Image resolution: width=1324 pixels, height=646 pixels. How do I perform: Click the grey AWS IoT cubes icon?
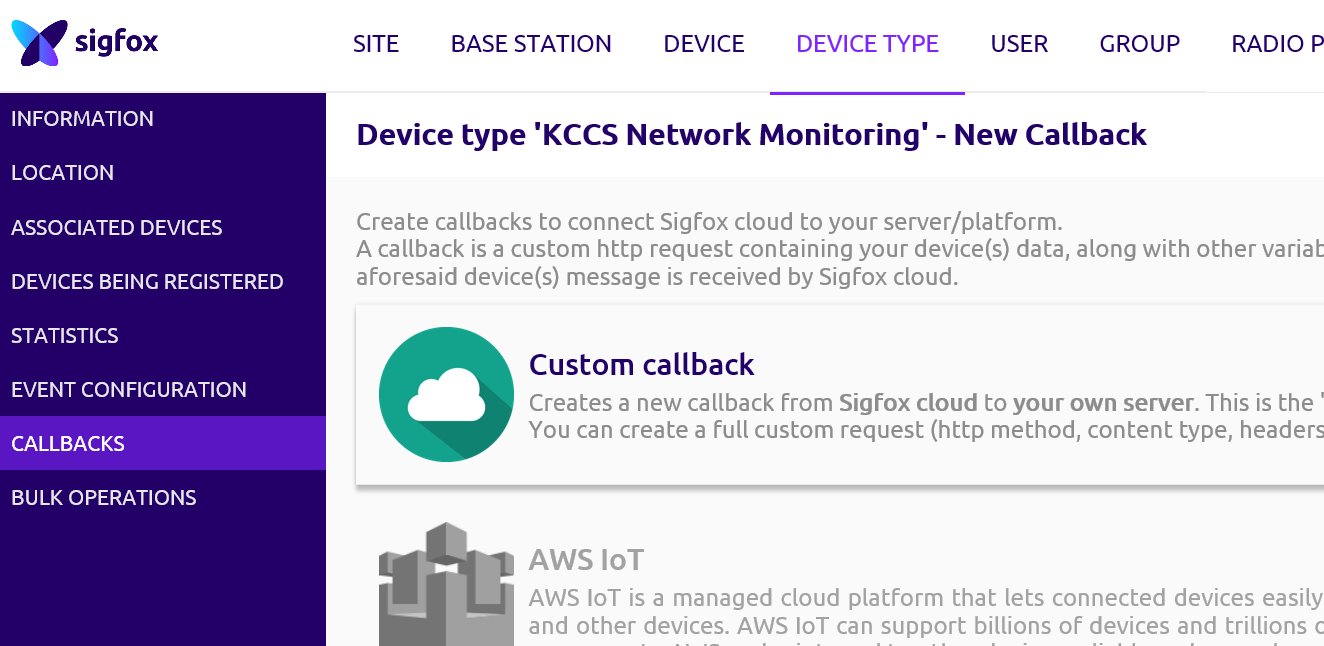(446, 584)
